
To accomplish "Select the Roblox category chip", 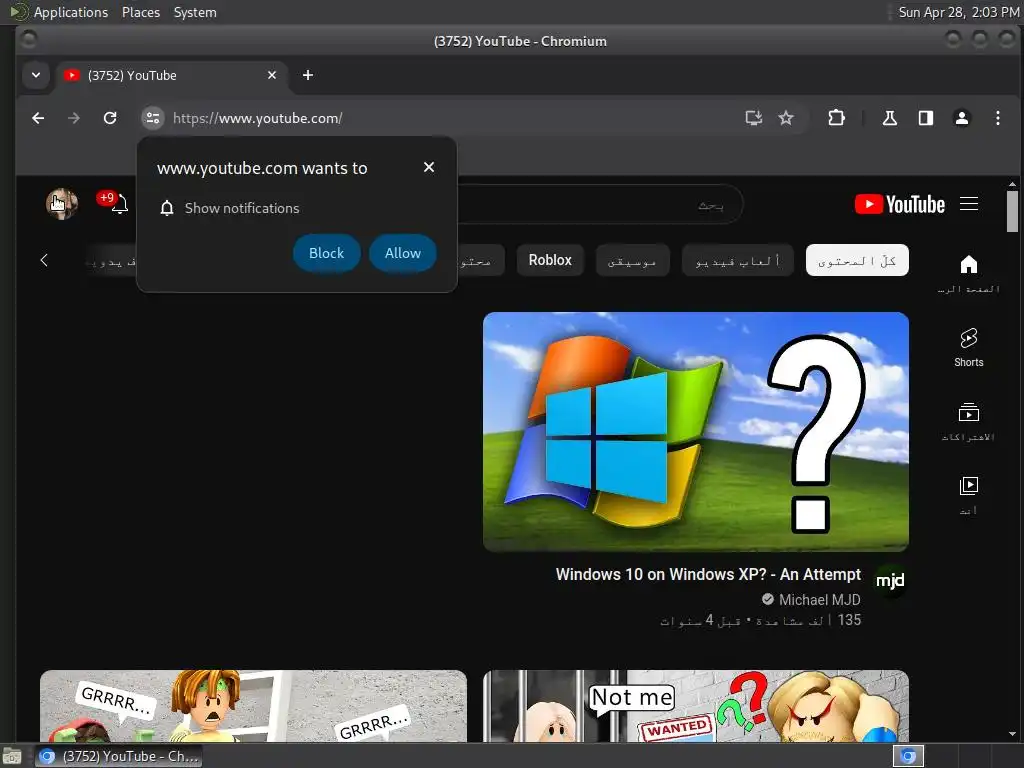I will tap(550, 260).
